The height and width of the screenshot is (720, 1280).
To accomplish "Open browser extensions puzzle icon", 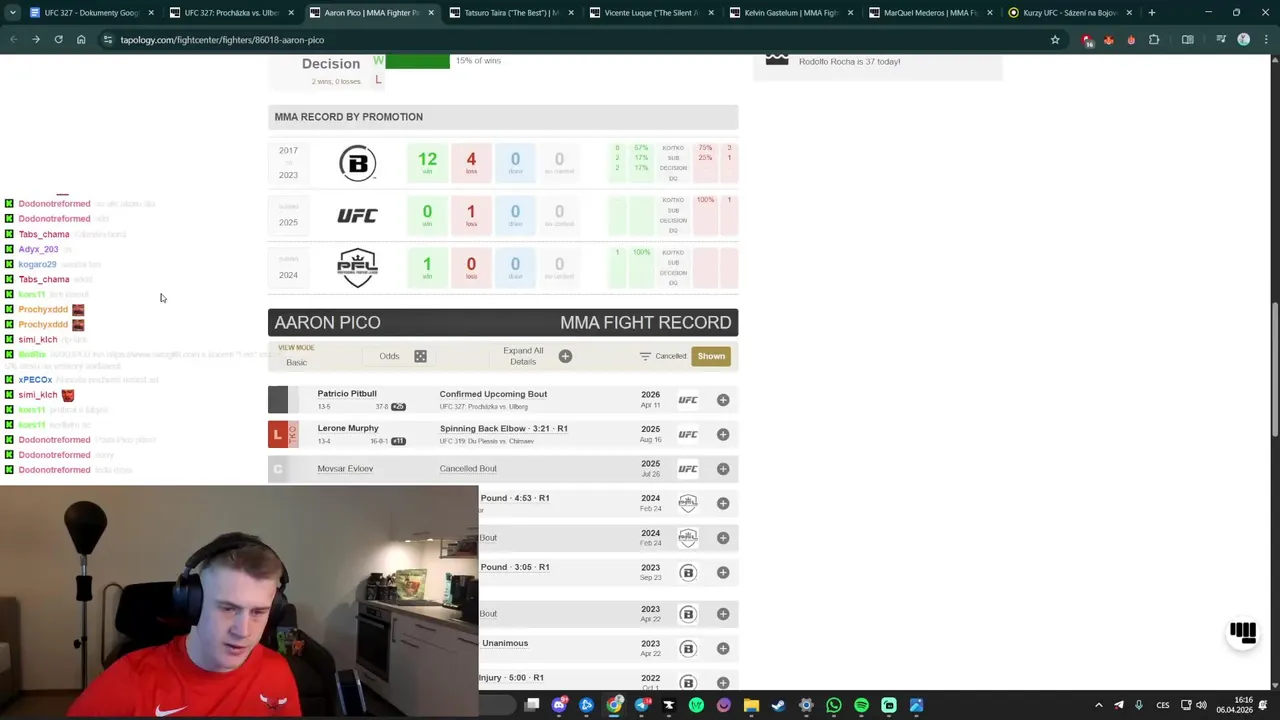I will pos(1154,40).
